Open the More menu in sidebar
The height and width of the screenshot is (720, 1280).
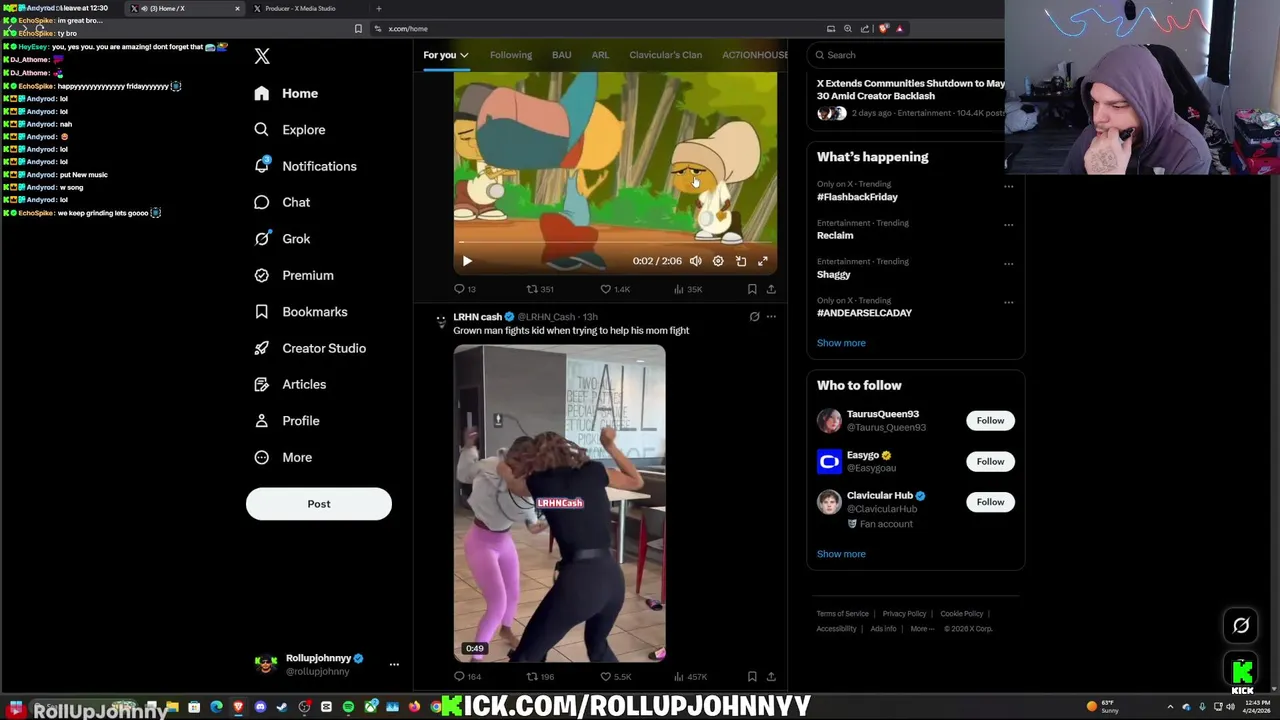tap(283, 457)
